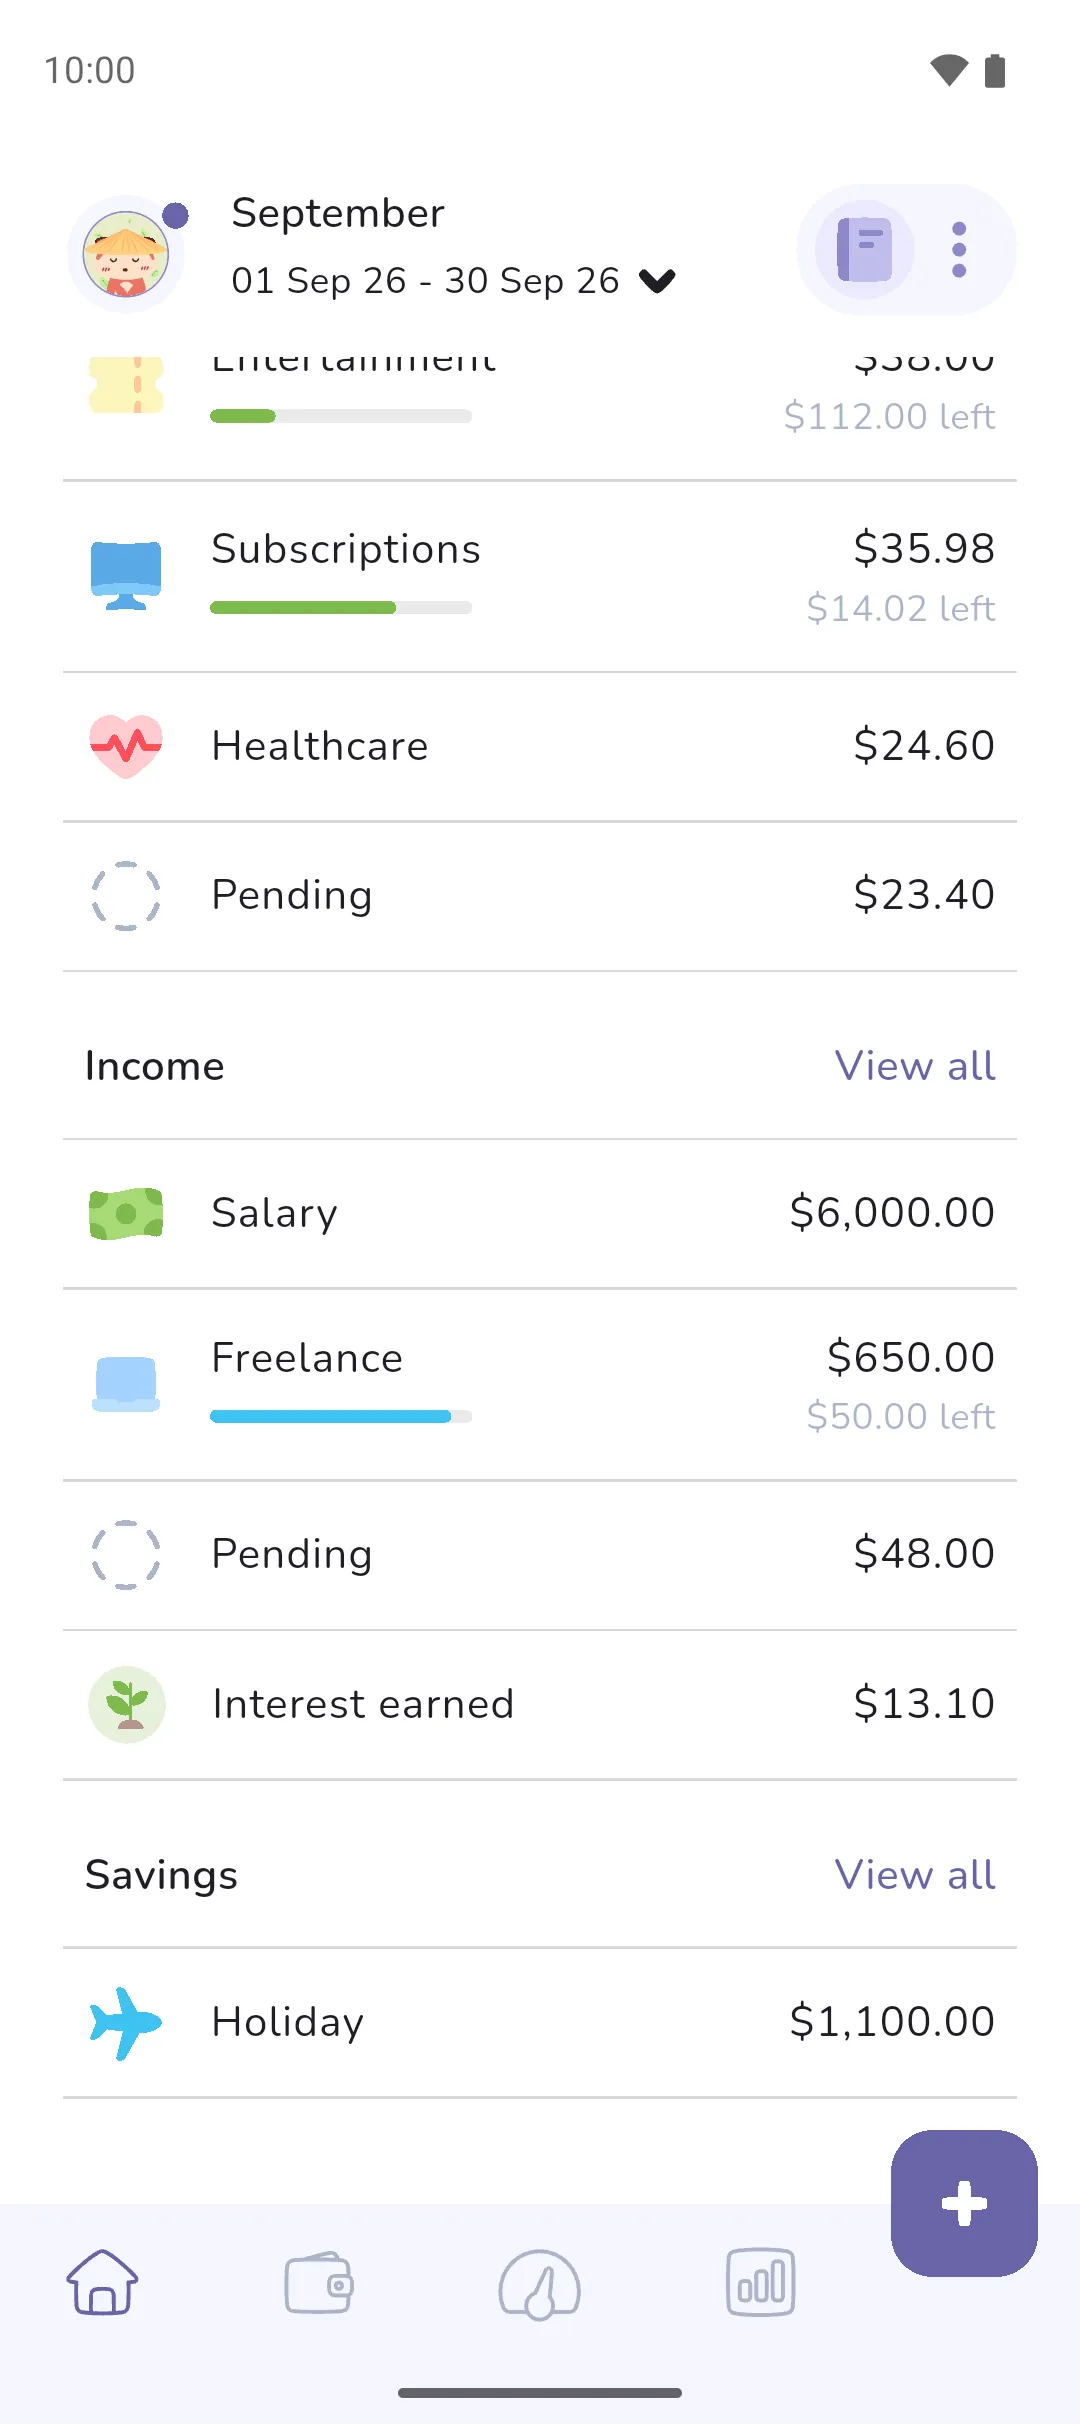Switch to the wallet accounts tab
The image size is (1080, 2424).
[x=320, y=2283]
